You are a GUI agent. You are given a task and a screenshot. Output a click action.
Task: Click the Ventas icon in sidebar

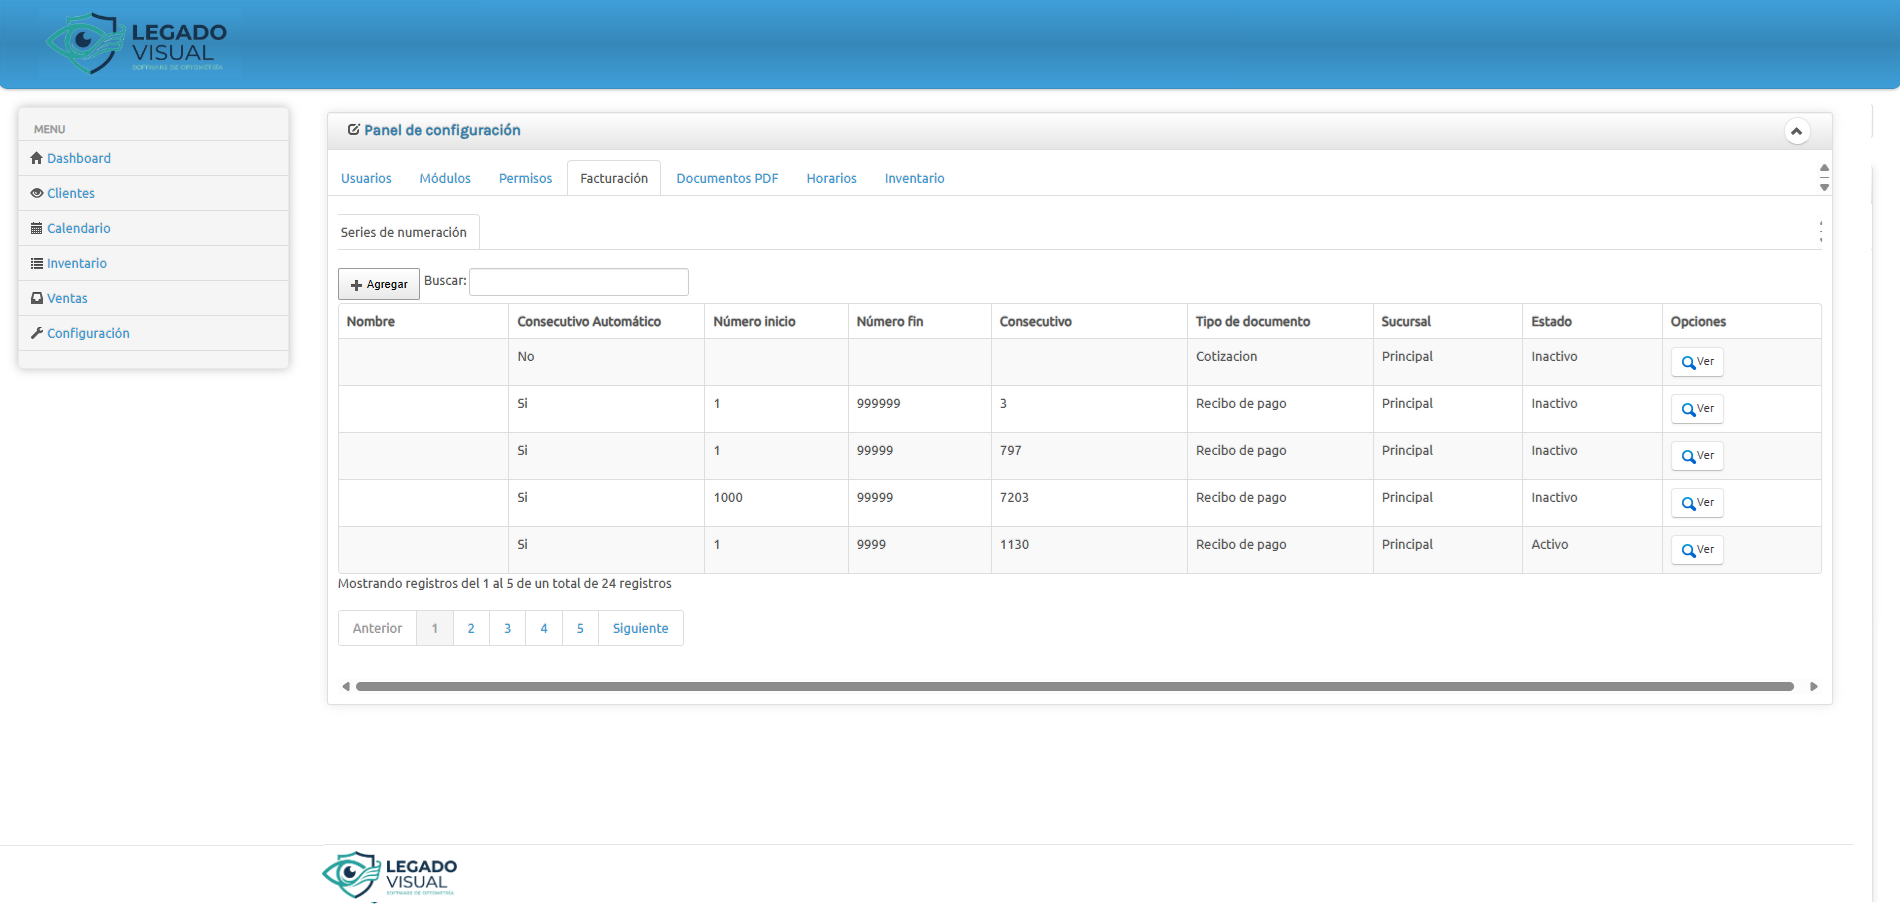click(37, 298)
